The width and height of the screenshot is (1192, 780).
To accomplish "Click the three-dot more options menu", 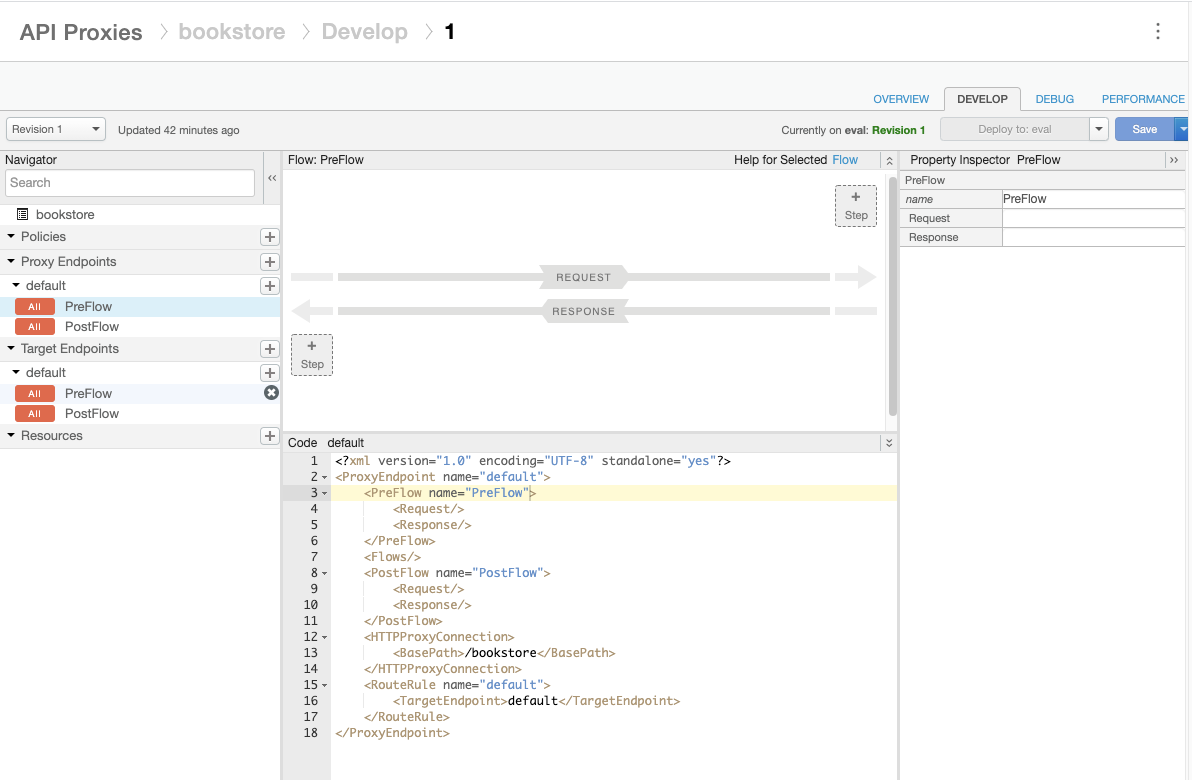I will click(x=1158, y=31).
